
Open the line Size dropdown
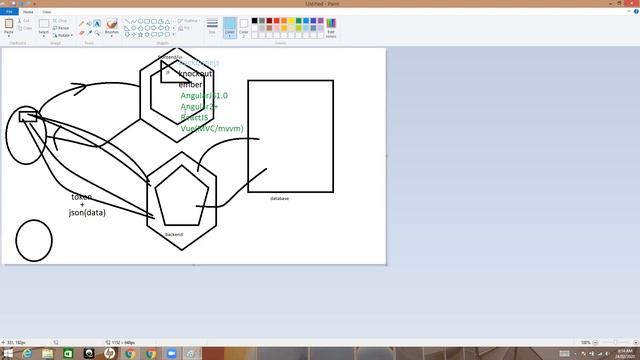[212, 27]
